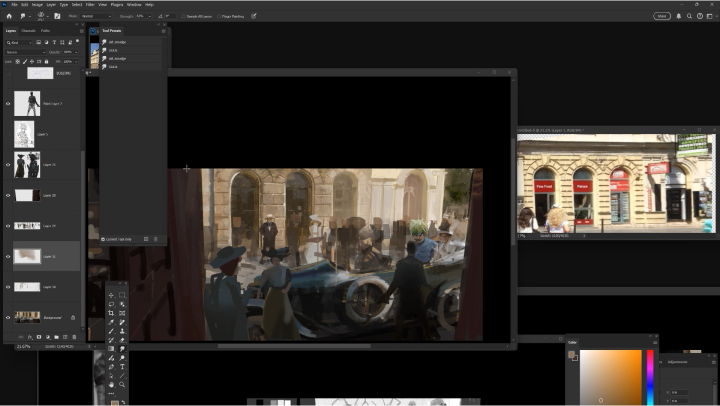Viewport: 720px width, 406px height.
Task: Click the Share button
Action: click(x=662, y=16)
